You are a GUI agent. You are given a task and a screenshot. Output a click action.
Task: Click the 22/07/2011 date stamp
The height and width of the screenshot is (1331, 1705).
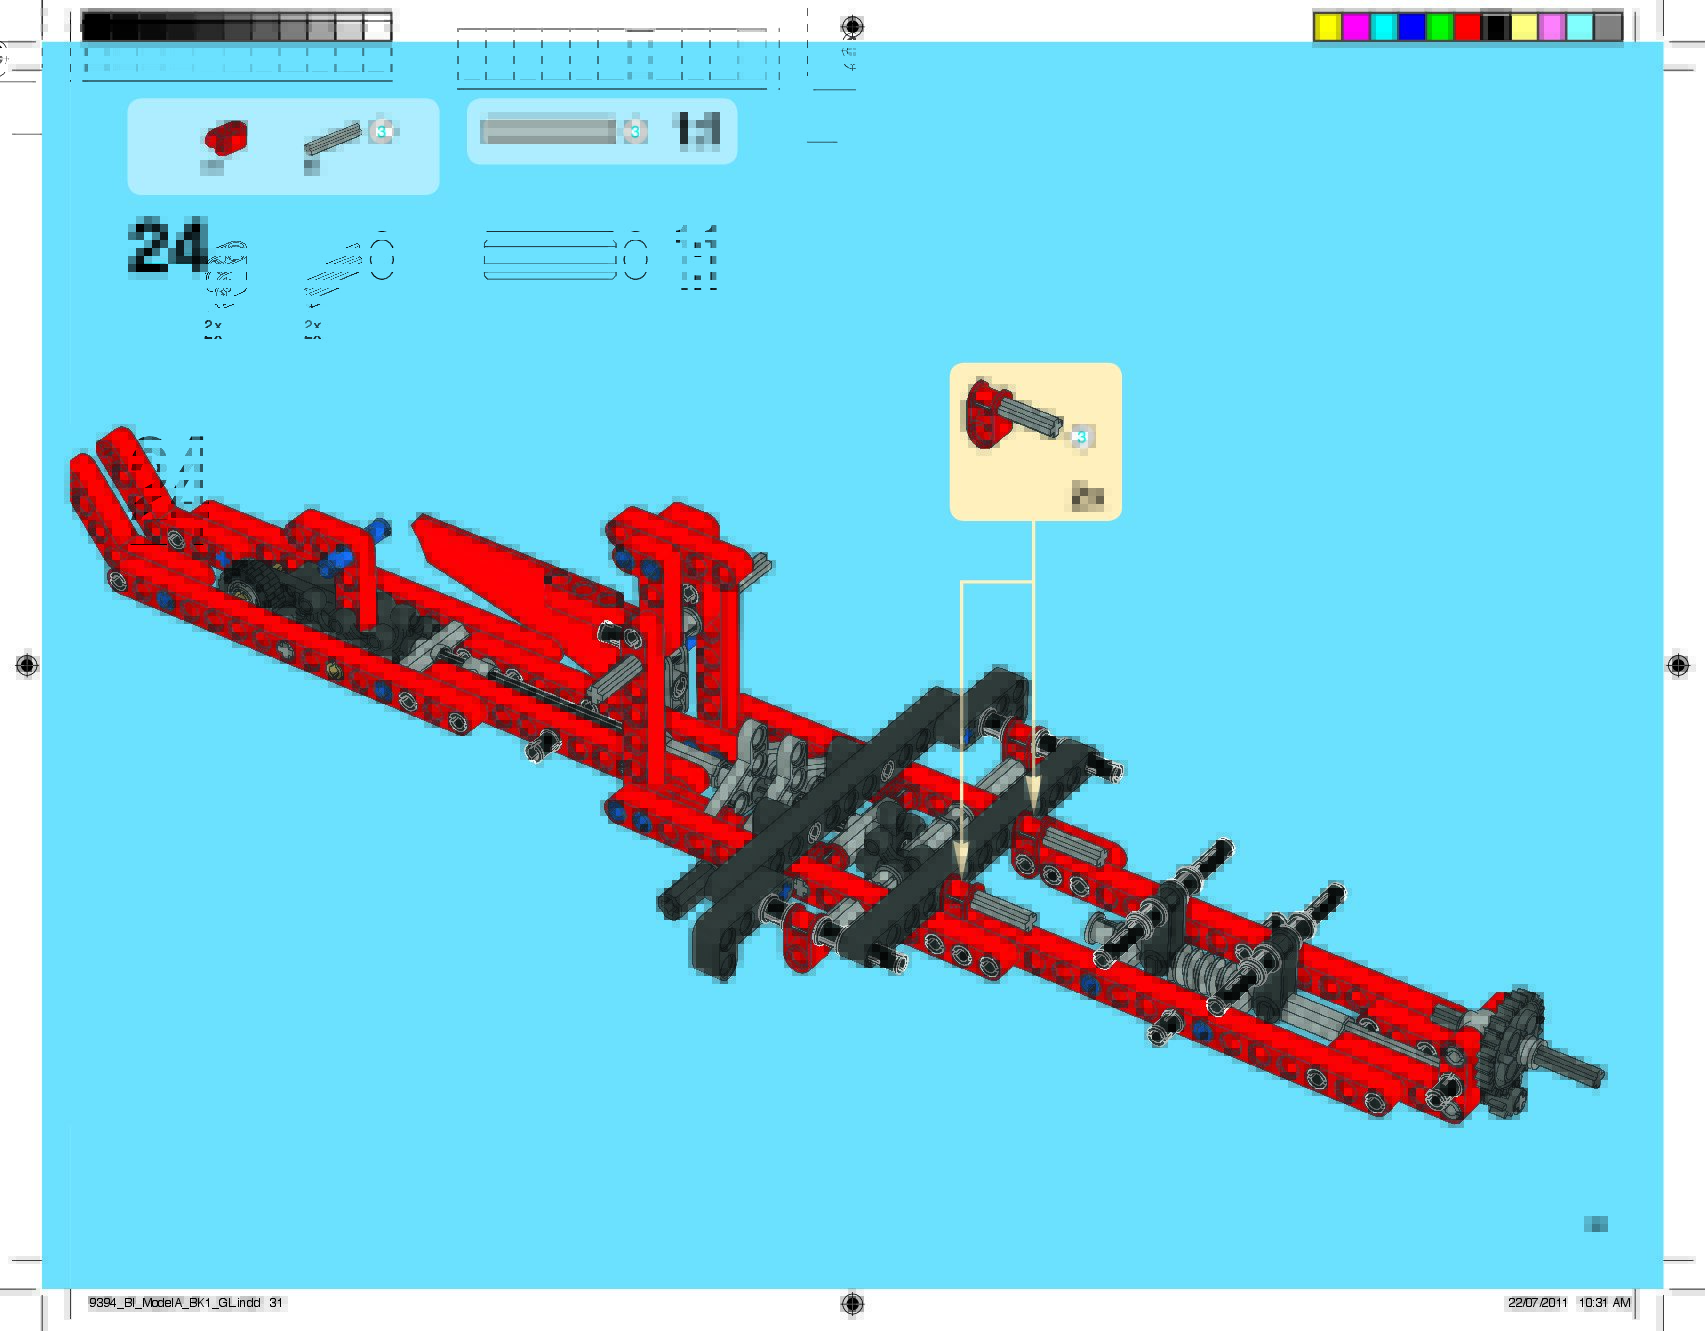click(1537, 1302)
